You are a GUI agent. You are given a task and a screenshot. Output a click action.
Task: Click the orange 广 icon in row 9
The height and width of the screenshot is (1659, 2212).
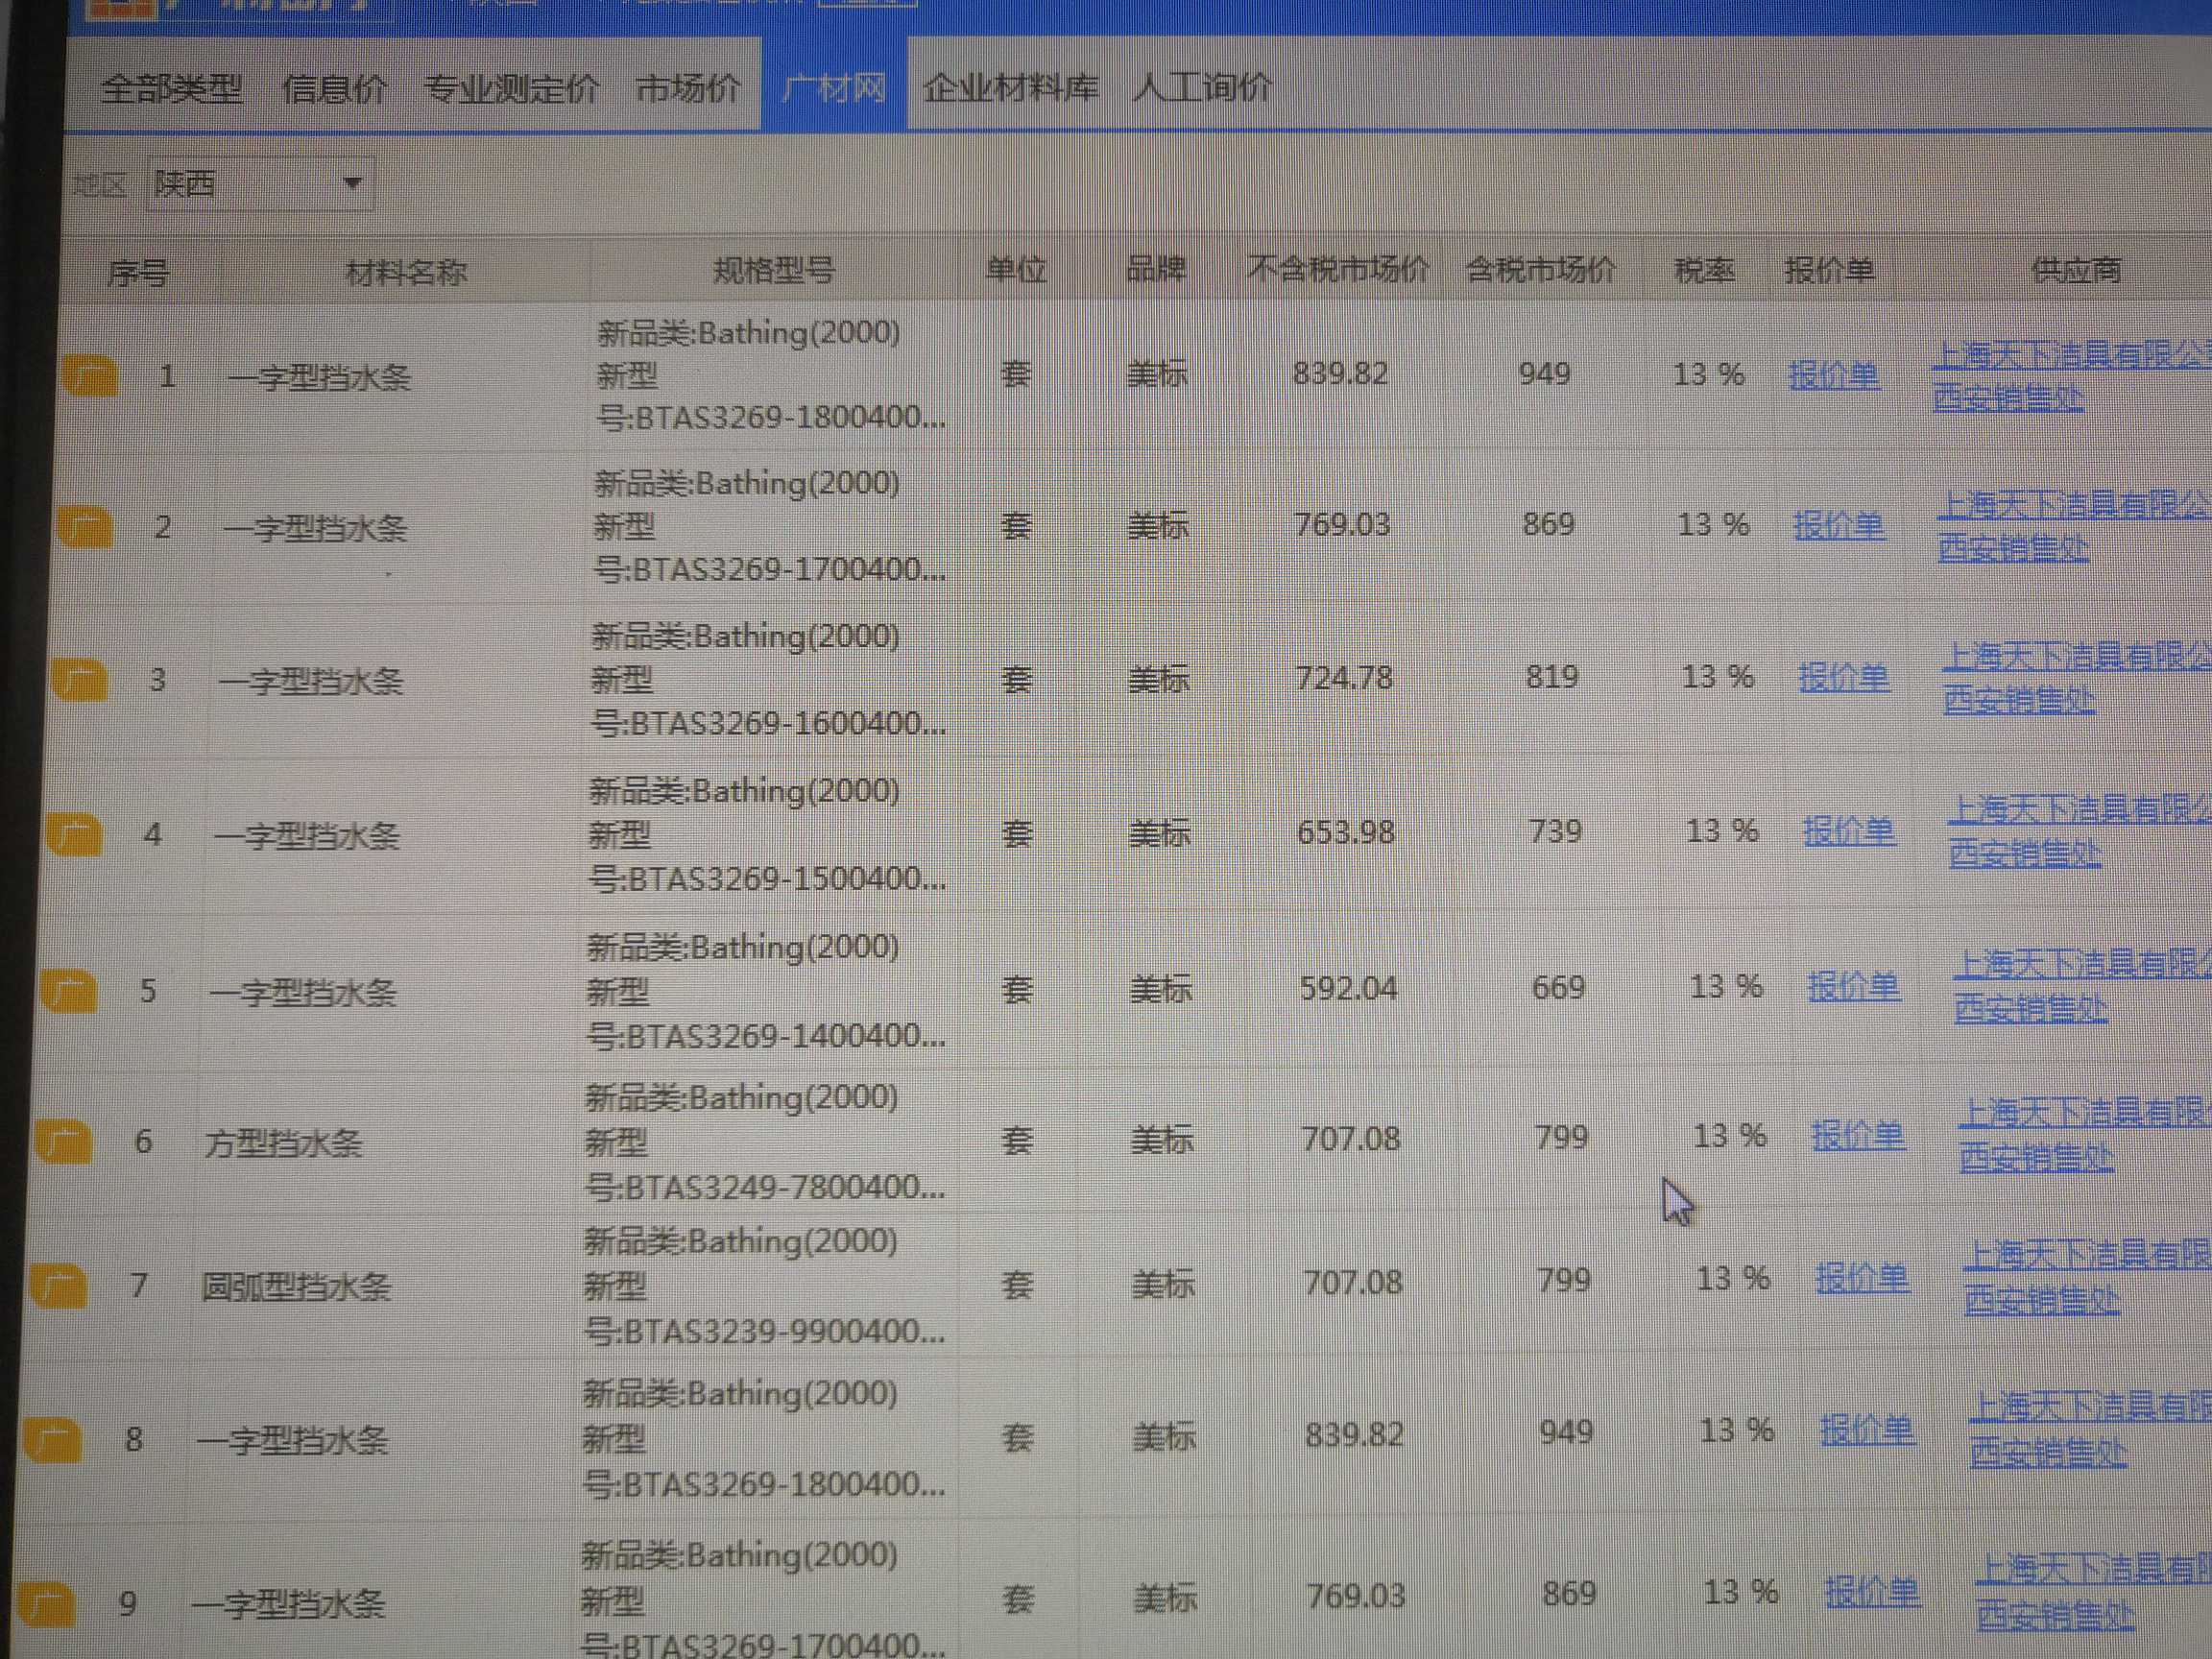[46, 1606]
